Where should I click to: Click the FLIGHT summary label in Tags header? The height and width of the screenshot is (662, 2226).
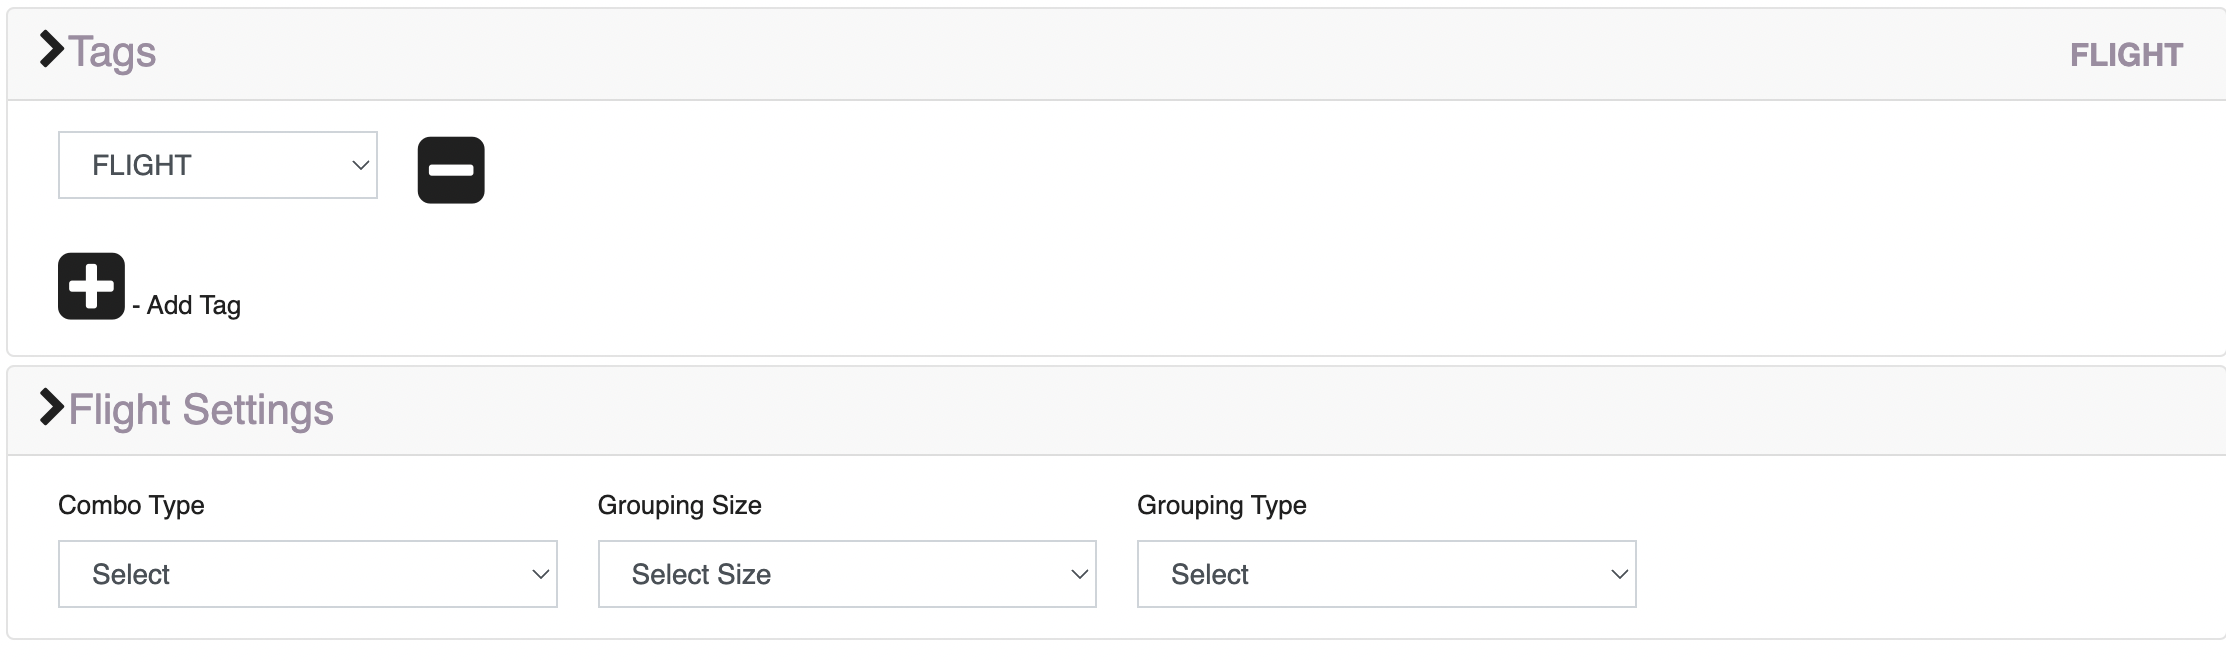(2126, 55)
